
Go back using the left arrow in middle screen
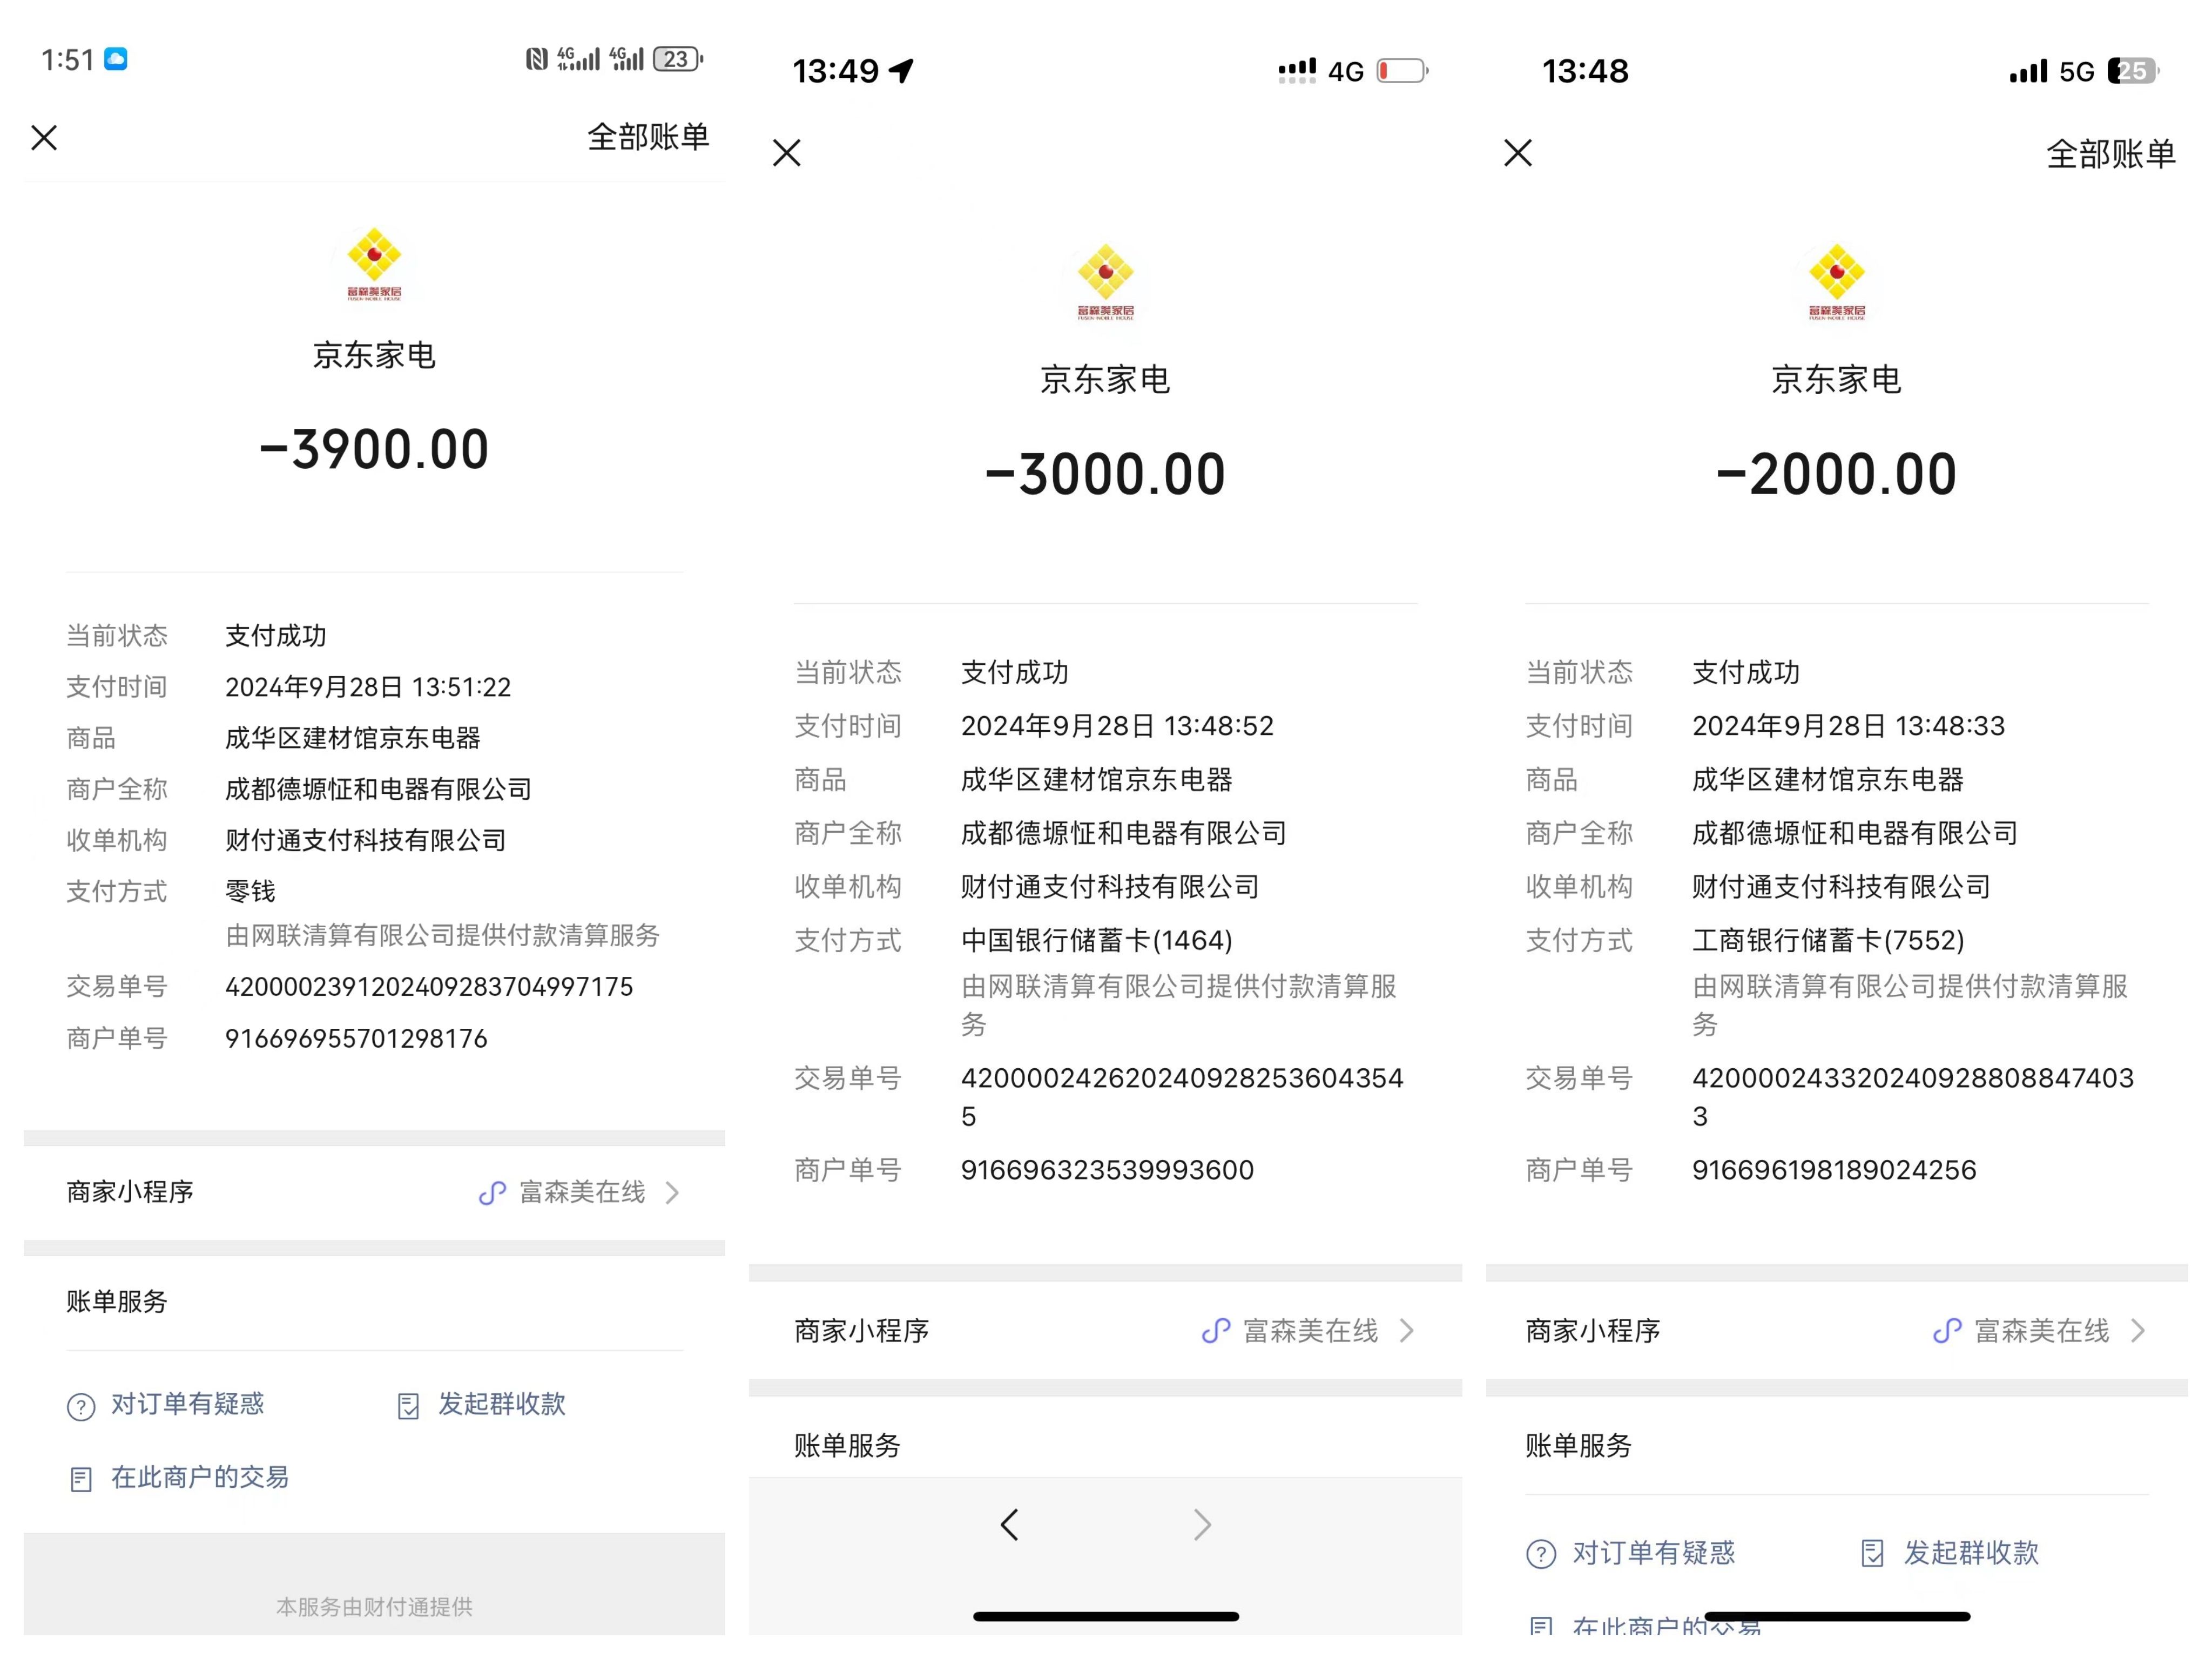pos(1009,1525)
